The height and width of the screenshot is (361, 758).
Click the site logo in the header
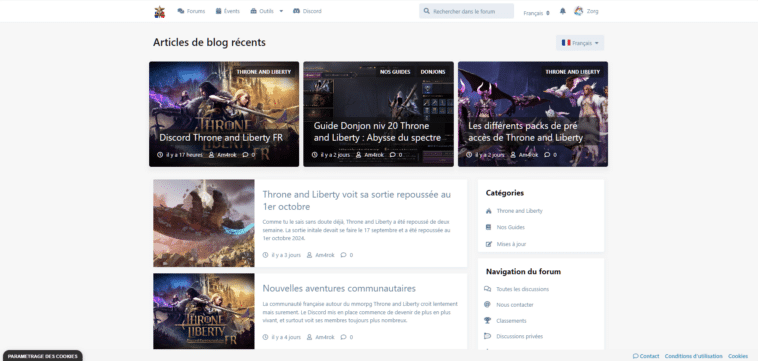pyautogui.click(x=160, y=12)
